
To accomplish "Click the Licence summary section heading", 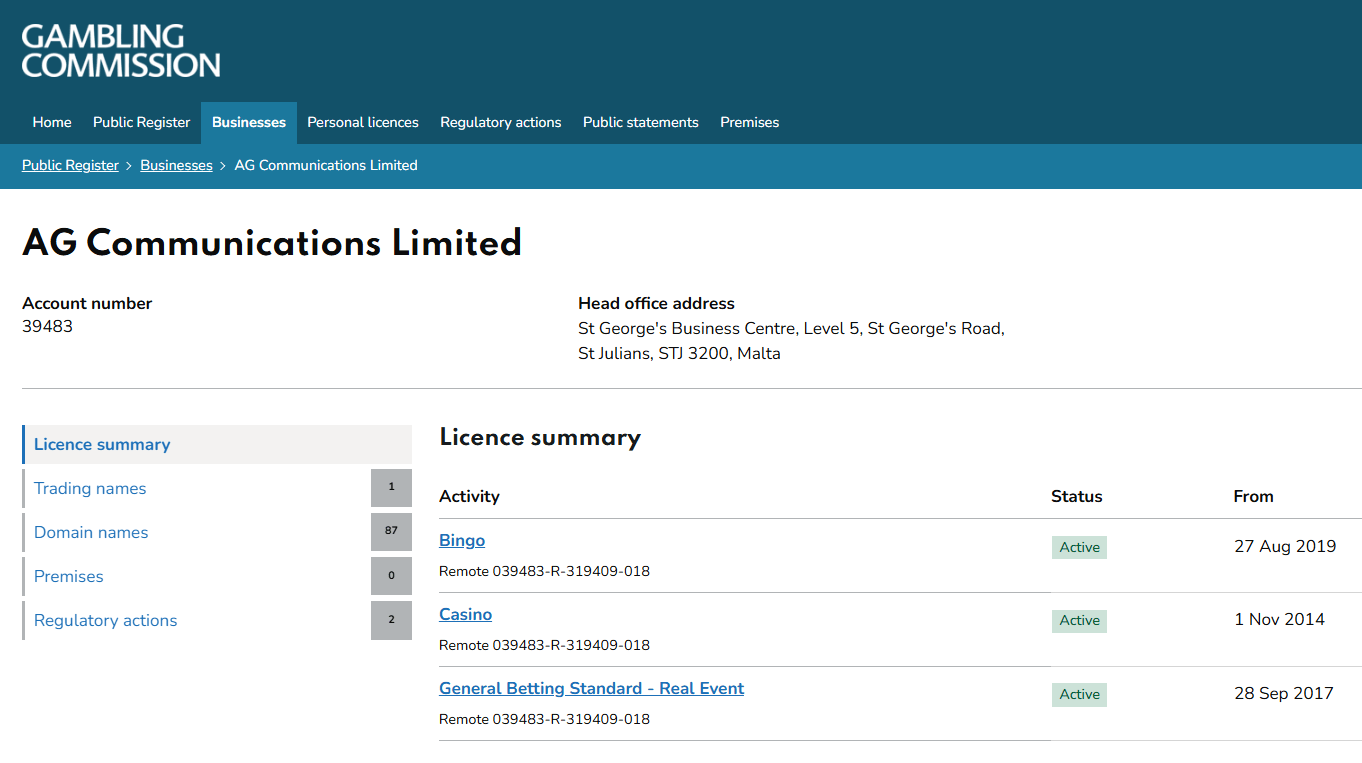I will 540,437.
